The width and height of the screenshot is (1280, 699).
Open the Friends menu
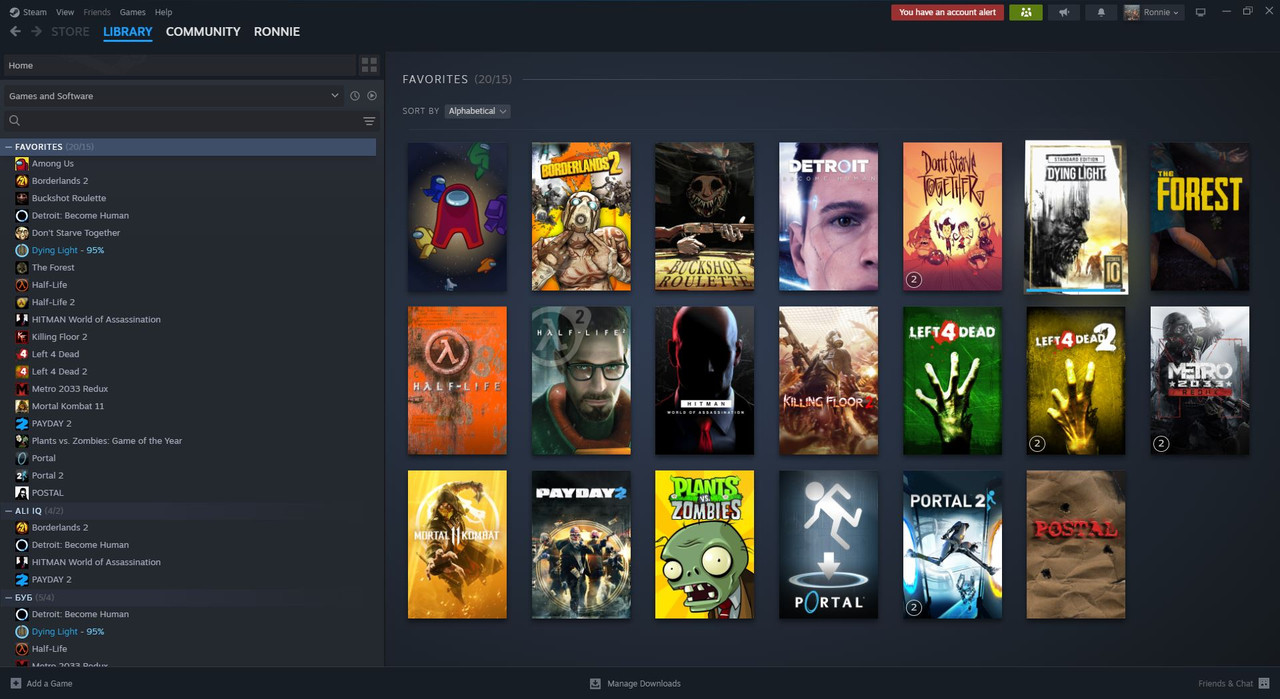[97, 12]
